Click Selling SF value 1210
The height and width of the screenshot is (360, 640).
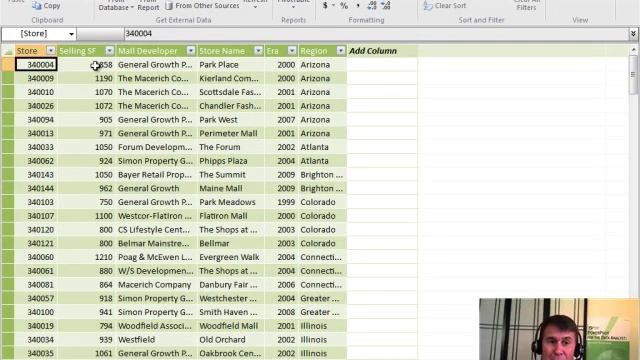coord(87,257)
